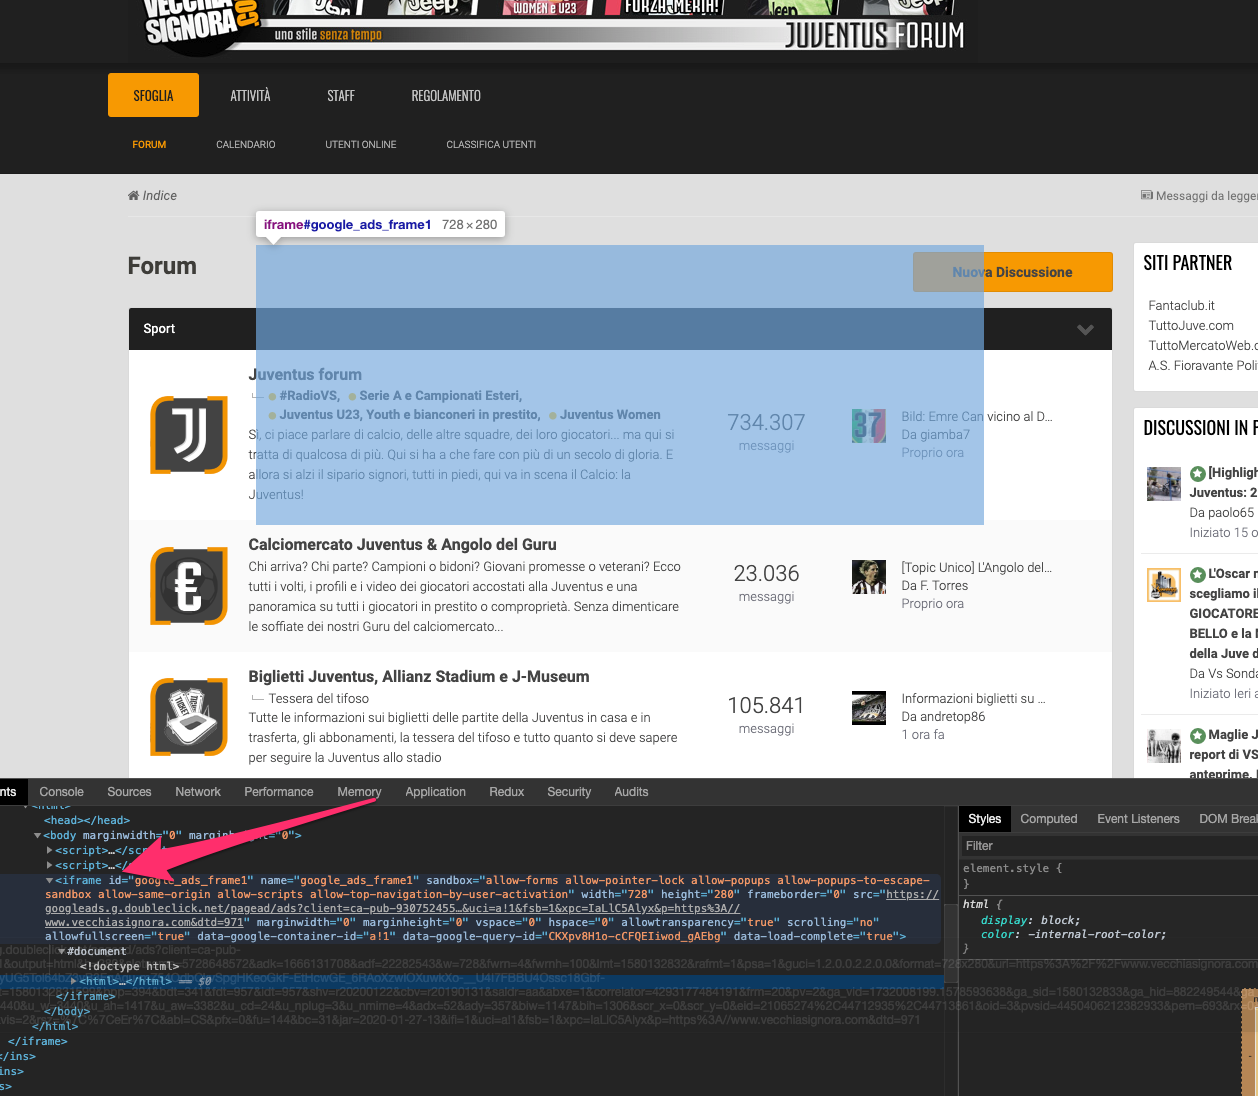This screenshot has width=1258, height=1096.
Task: Open Juventus U23, Youth subforum link
Action: coord(409,415)
